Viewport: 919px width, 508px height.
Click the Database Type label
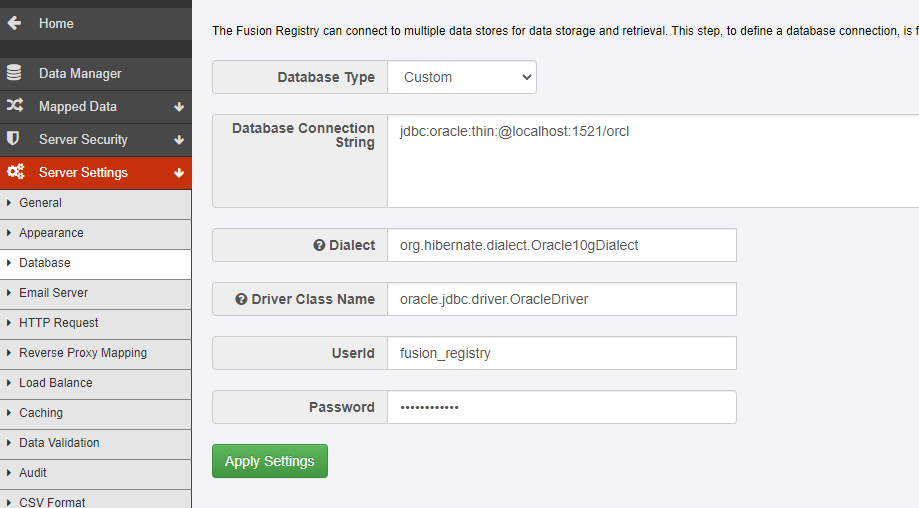[326, 77]
